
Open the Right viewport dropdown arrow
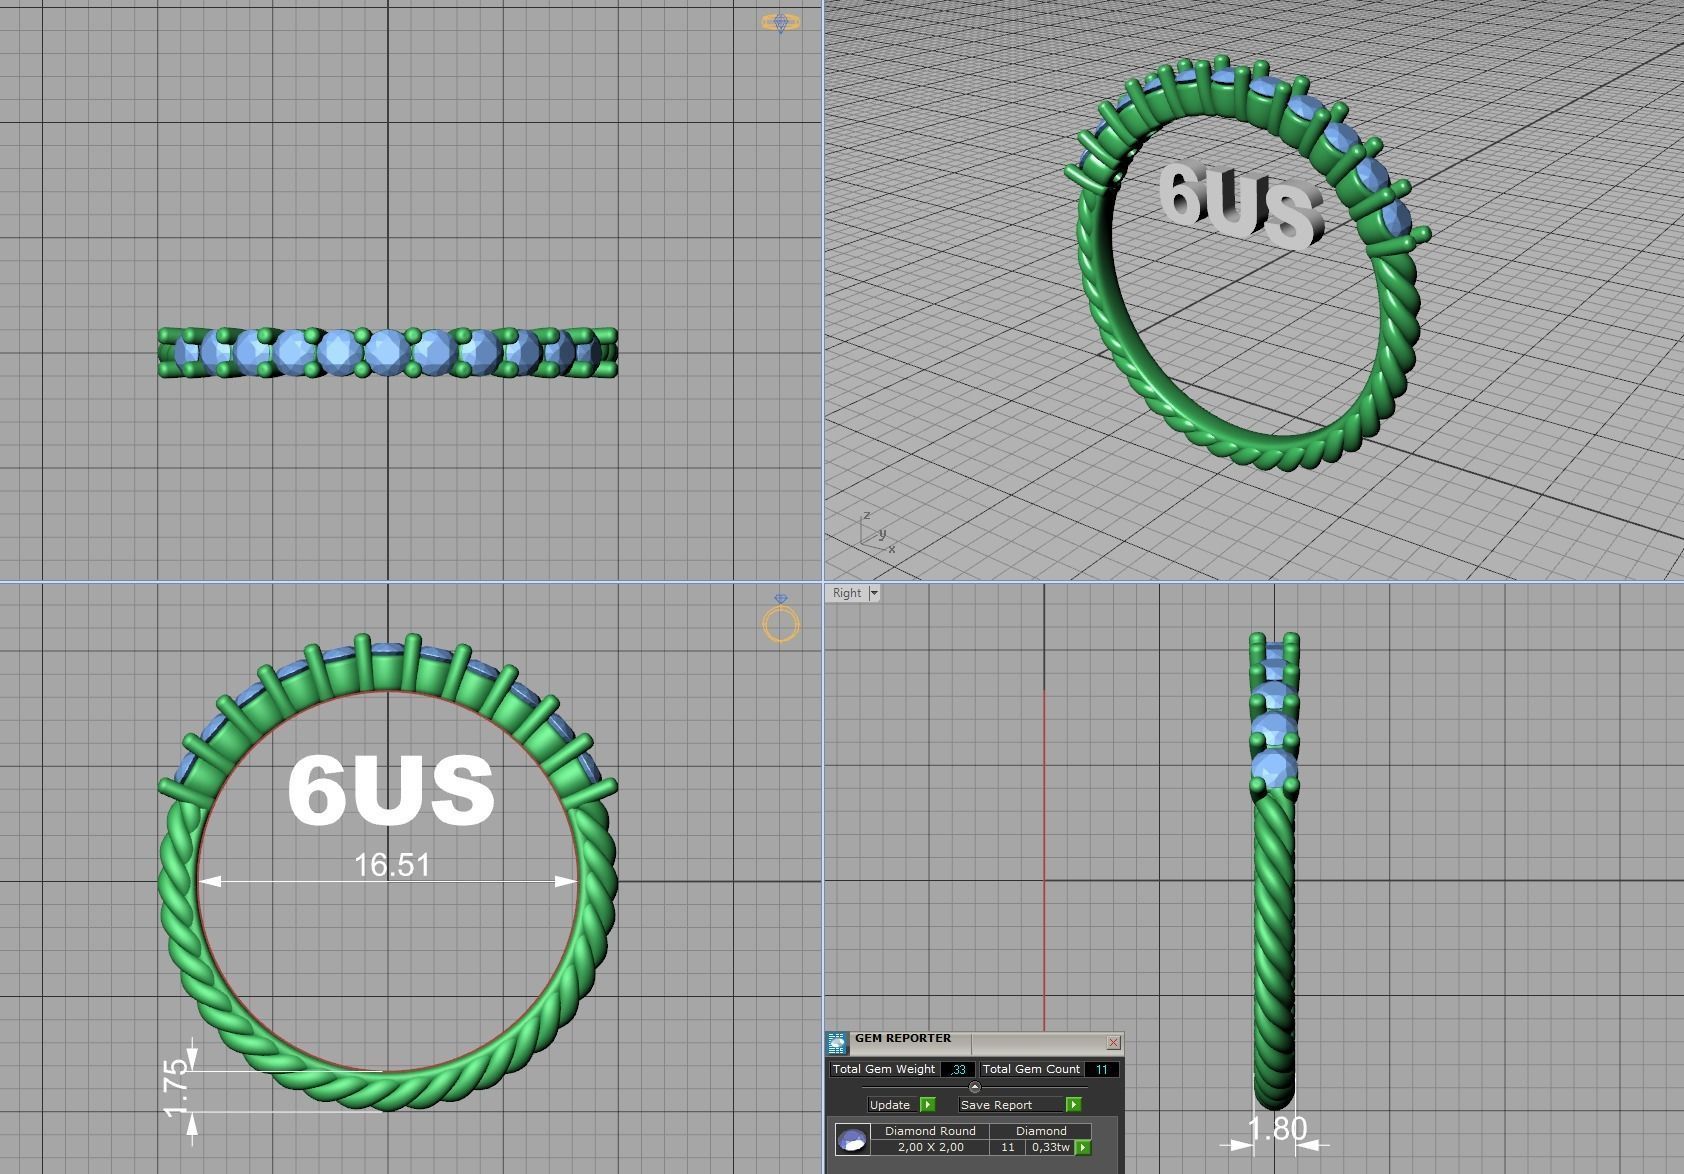pyautogui.click(x=873, y=593)
